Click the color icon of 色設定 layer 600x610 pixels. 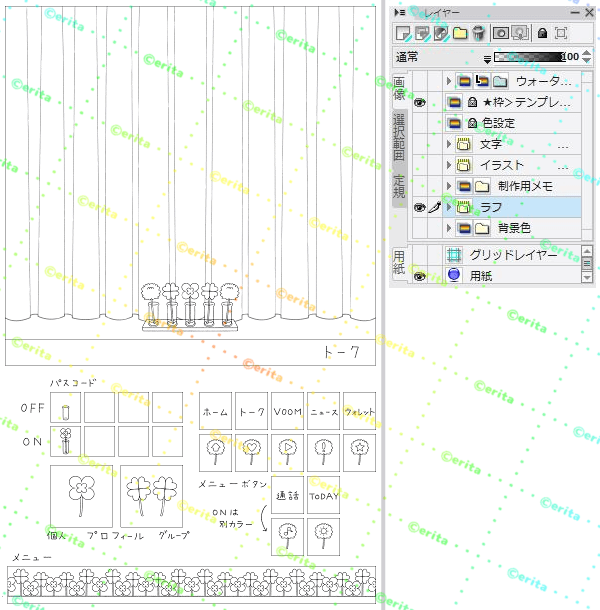454,123
